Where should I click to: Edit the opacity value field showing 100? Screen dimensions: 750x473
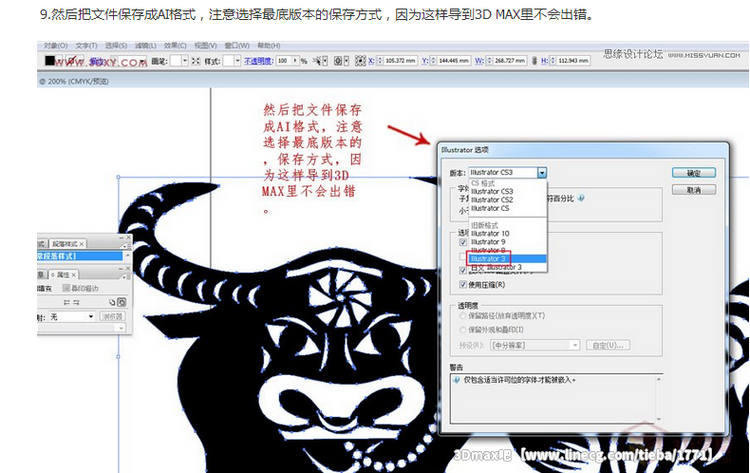point(284,61)
